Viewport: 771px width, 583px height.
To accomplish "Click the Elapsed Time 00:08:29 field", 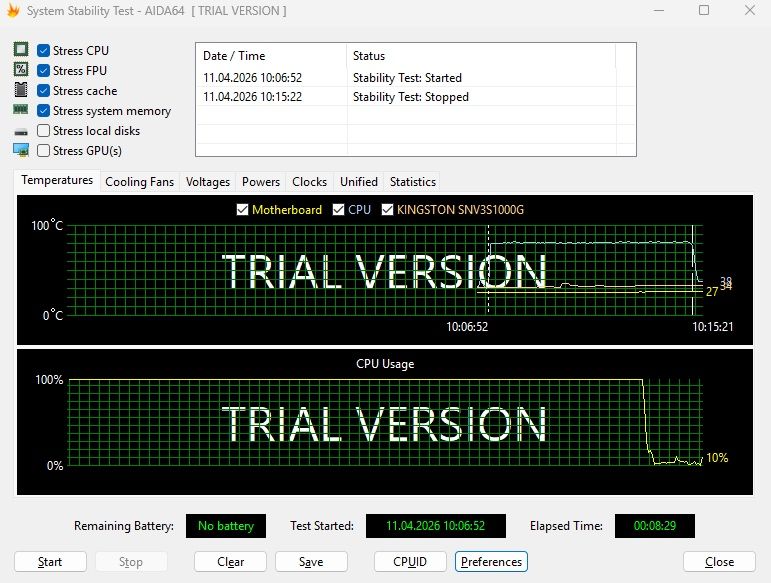I will [x=655, y=526].
